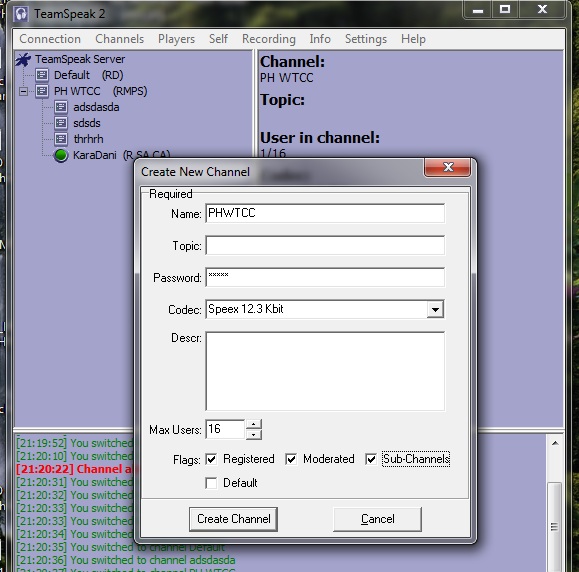Close the Create New Channel dialog
579x572 pixels.
point(447,167)
